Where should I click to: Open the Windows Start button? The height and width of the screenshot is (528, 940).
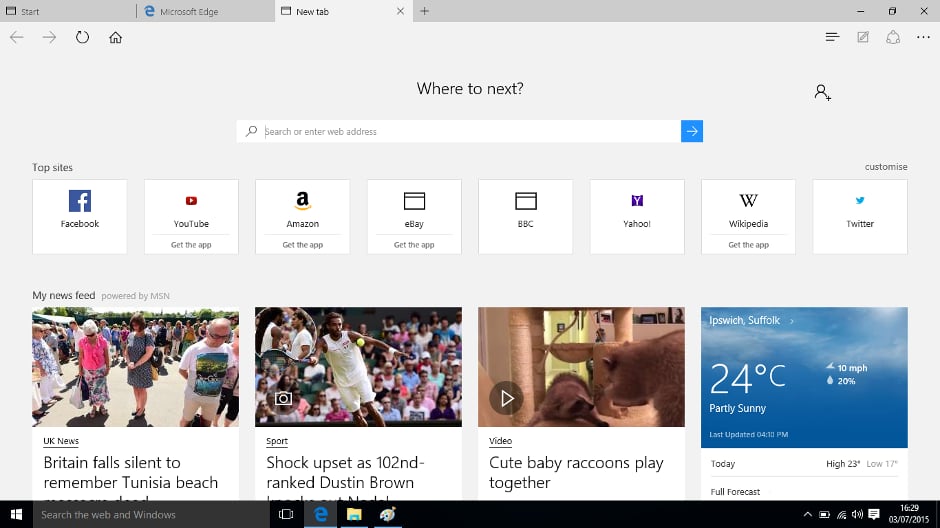pos(16,514)
